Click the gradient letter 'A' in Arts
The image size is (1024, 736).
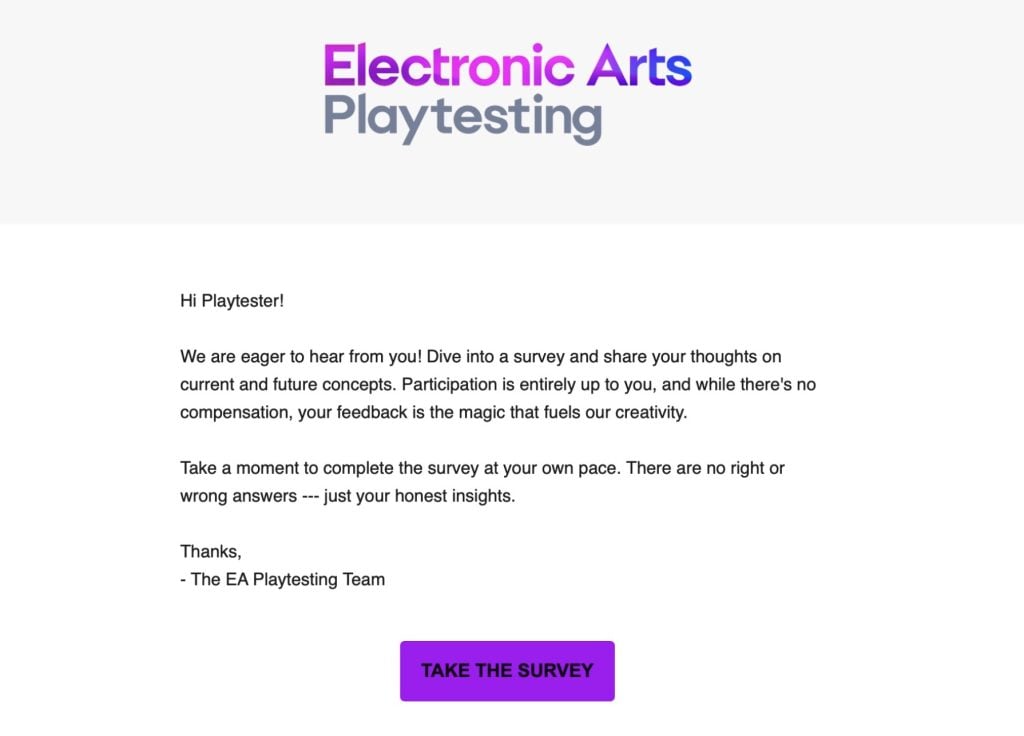tap(609, 64)
